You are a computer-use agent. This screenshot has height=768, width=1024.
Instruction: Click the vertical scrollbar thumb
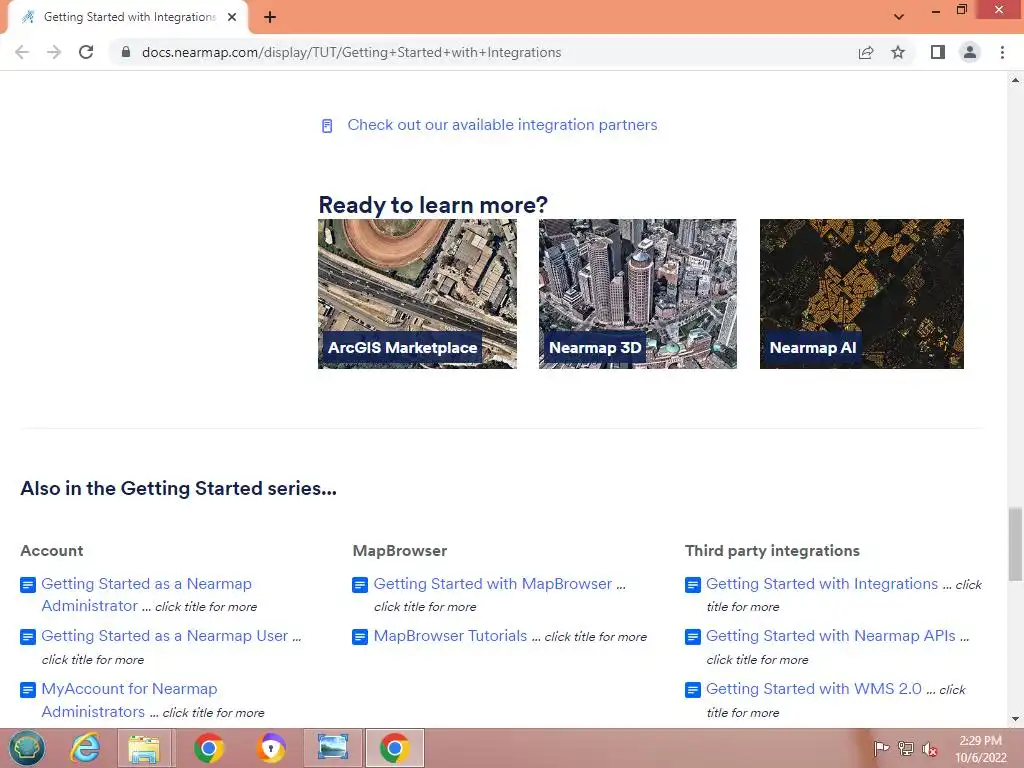tap(1015, 543)
